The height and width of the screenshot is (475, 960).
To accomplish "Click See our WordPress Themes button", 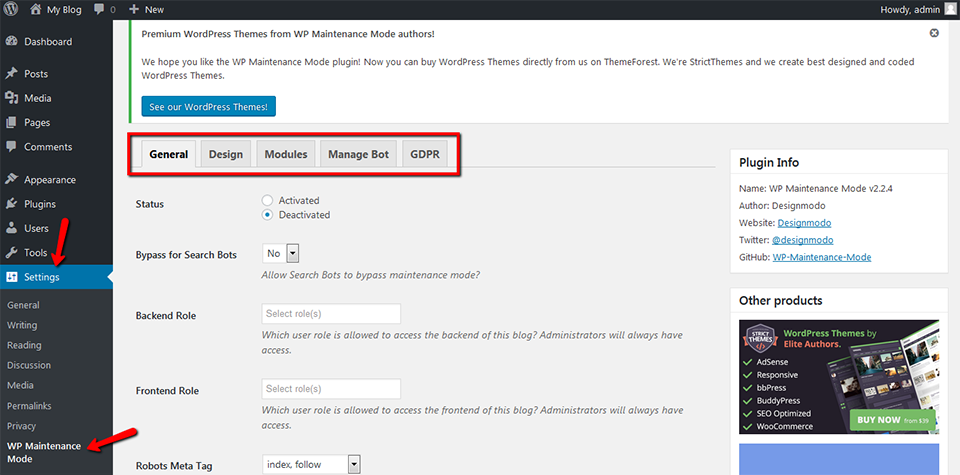I will (x=209, y=106).
